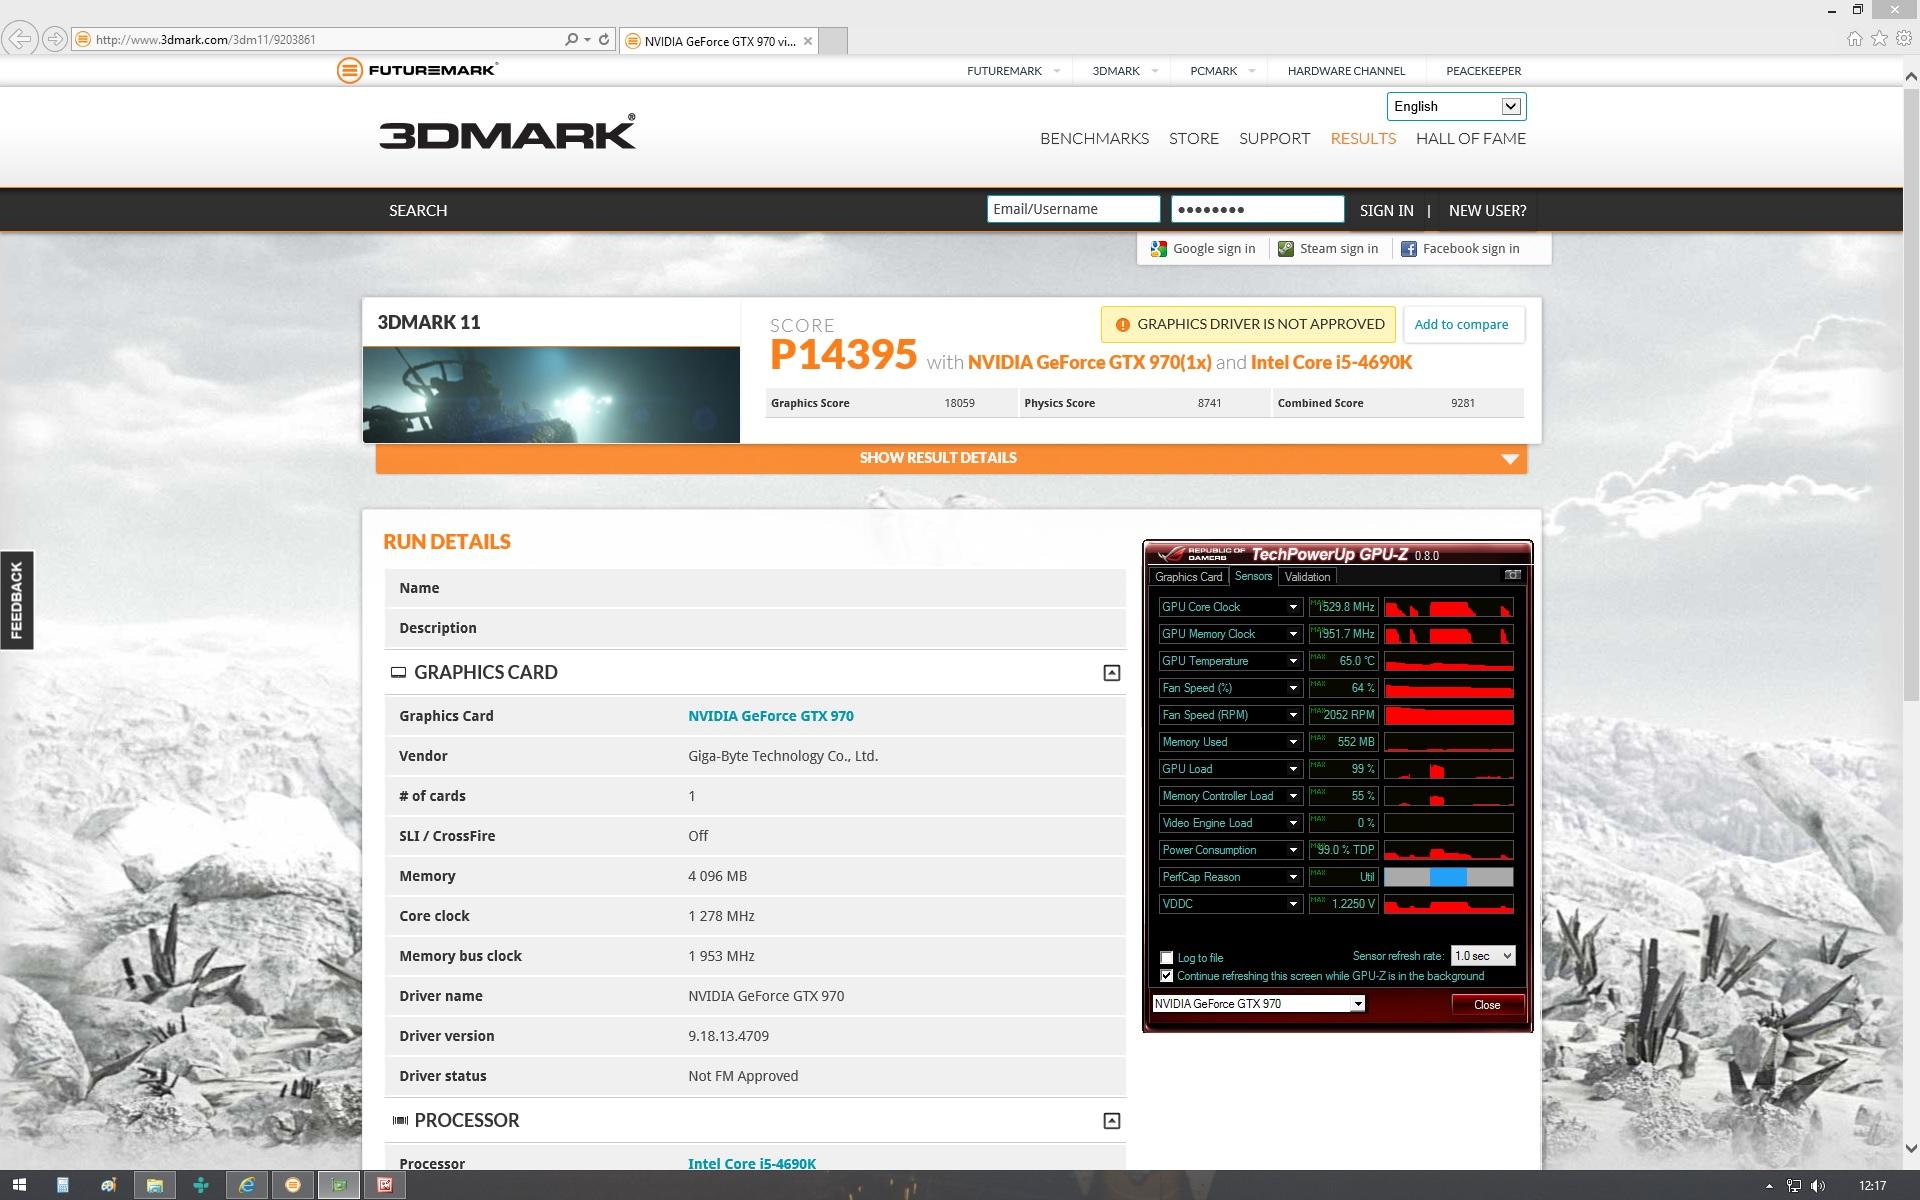Open the Sensor refresh rate dropdown
Image resolution: width=1920 pixels, height=1200 pixels.
(x=1482, y=956)
